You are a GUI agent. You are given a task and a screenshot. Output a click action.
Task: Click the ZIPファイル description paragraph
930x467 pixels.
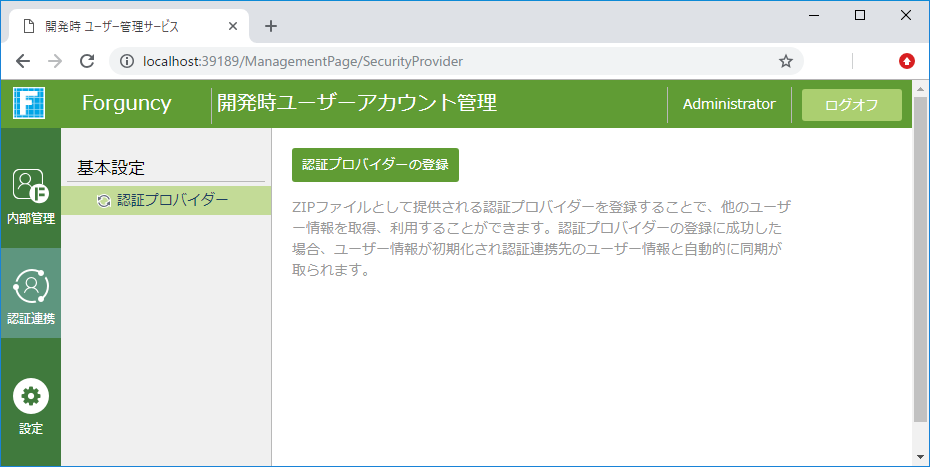coord(542,239)
